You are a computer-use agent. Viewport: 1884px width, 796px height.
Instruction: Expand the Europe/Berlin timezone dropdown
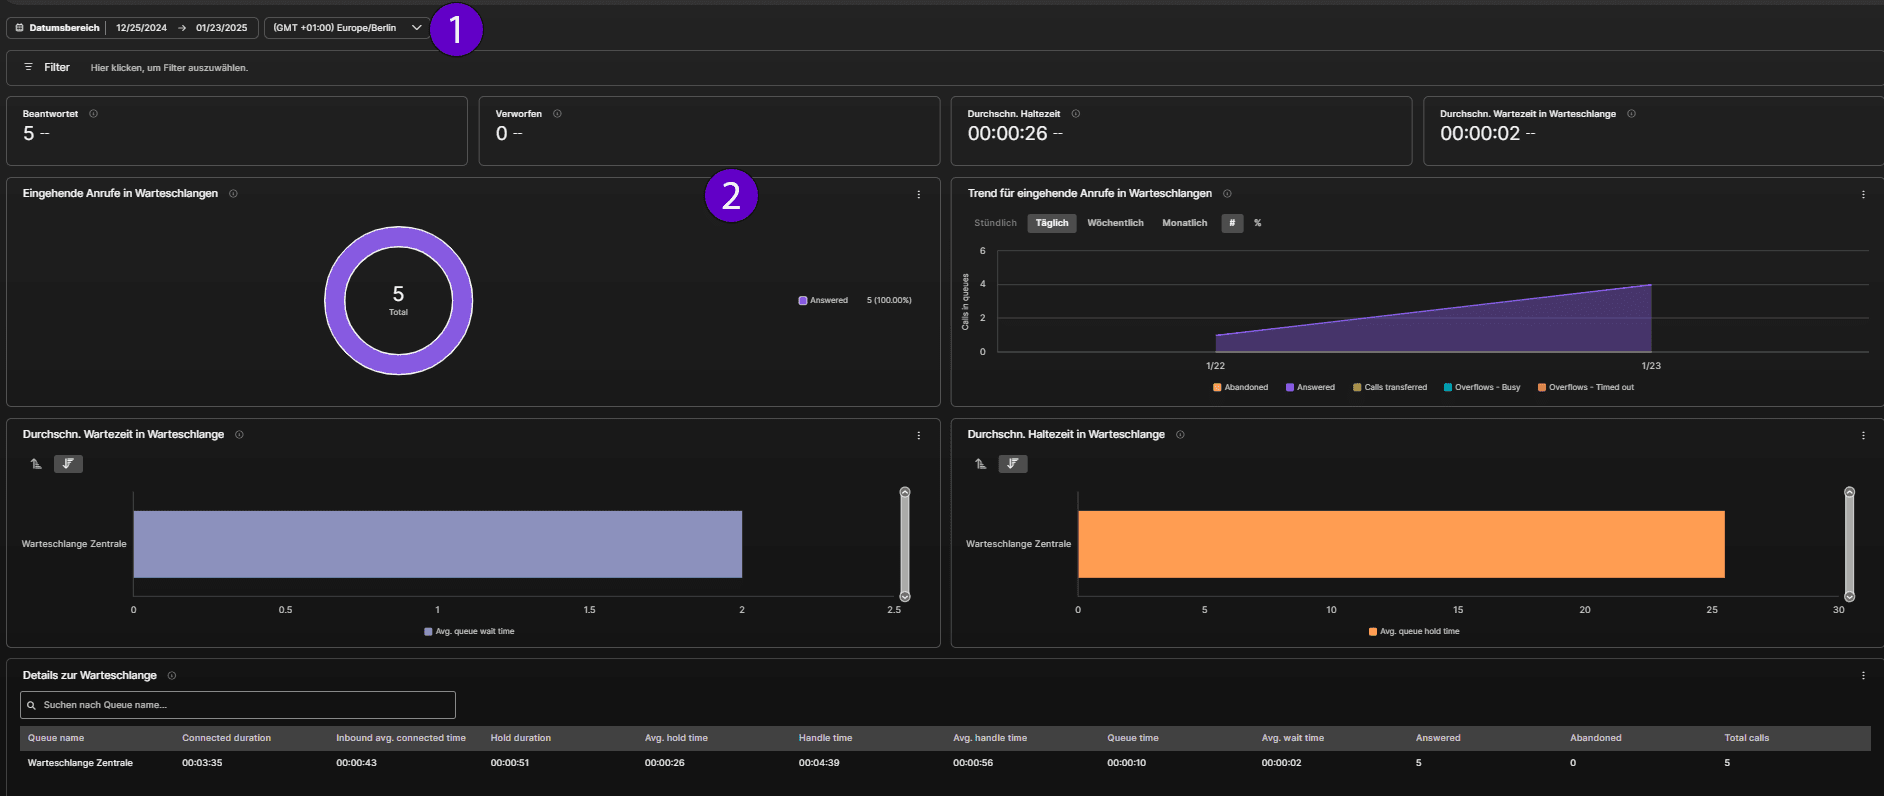pos(347,28)
